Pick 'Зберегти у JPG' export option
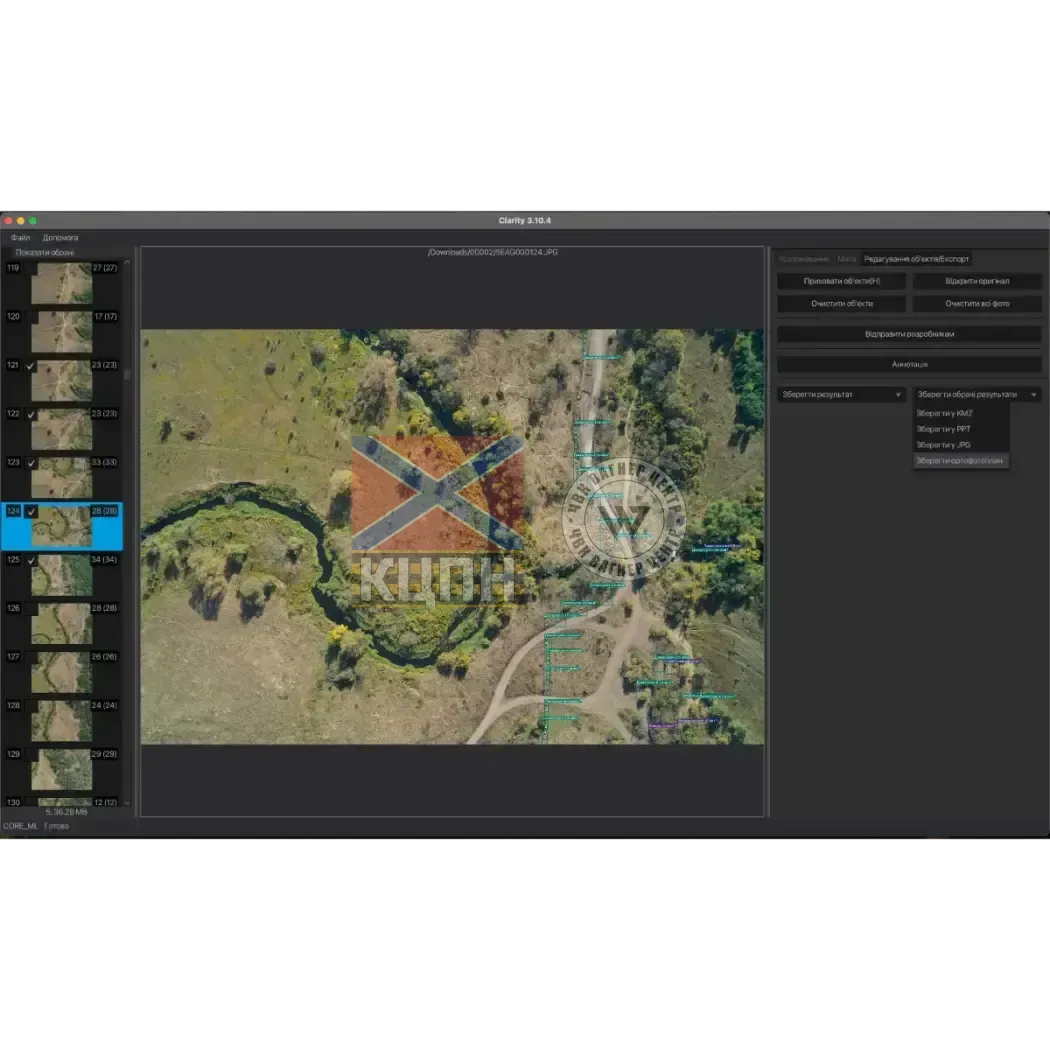Viewport: 1050px width, 1050px height. click(943, 445)
